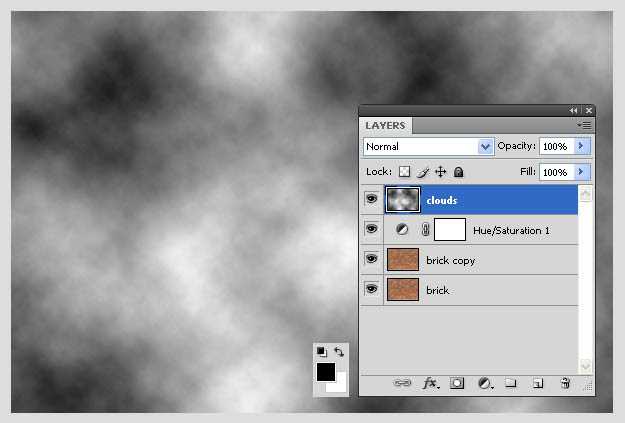Click the black foreground color swatch

click(325, 372)
